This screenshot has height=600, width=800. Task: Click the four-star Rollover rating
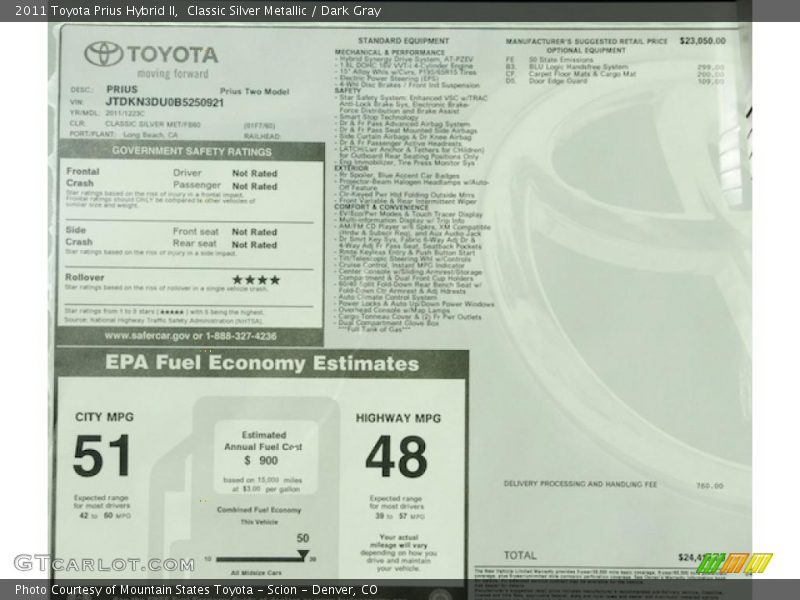256,280
